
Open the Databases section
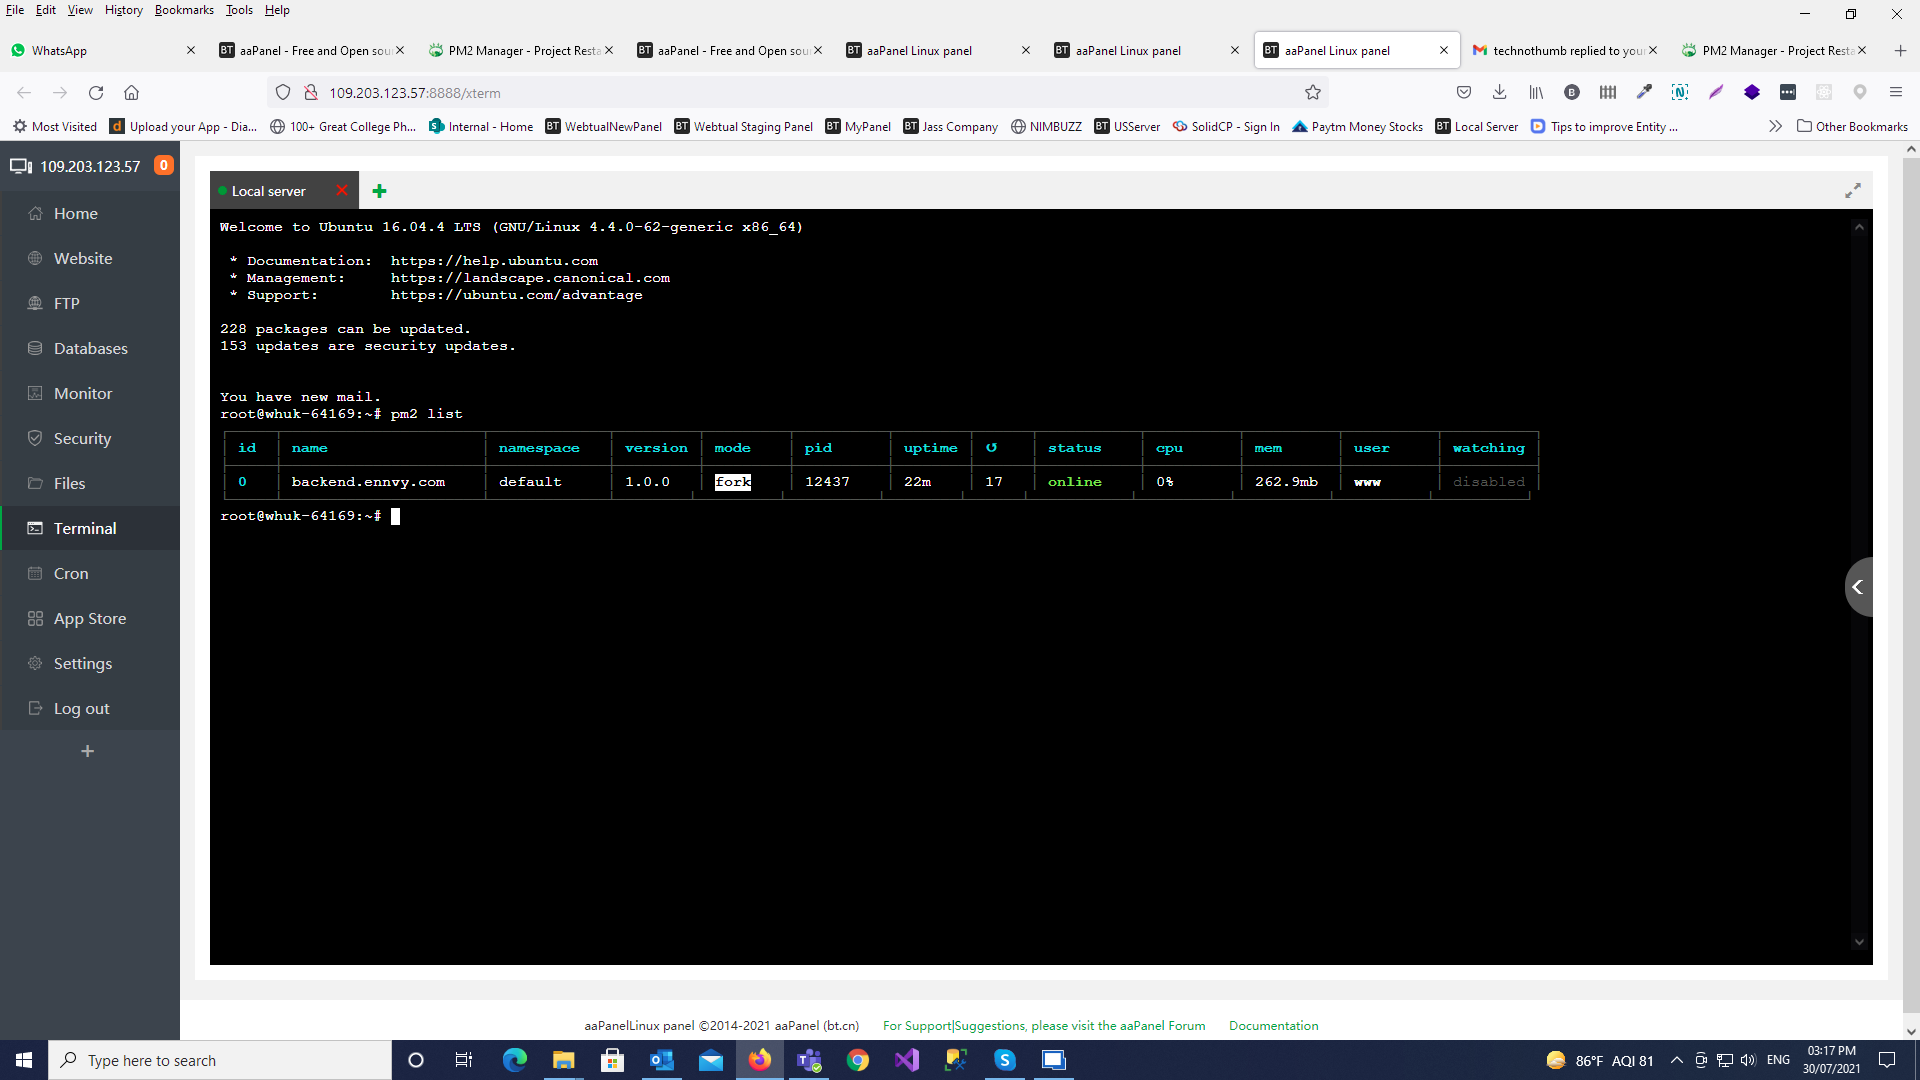click(90, 348)
